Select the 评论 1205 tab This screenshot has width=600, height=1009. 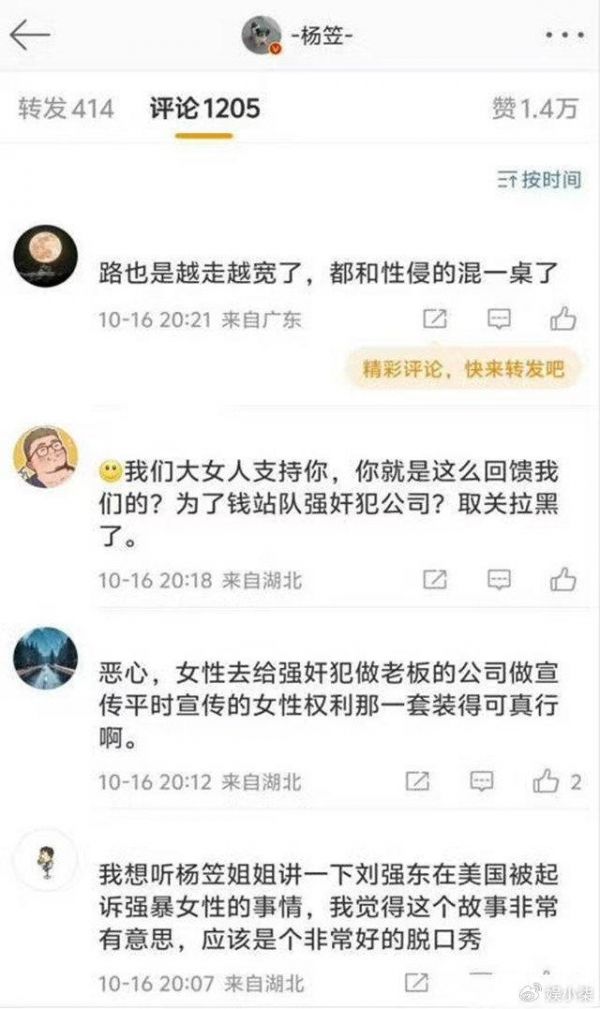pyautogui.click(x=205, y=108)
